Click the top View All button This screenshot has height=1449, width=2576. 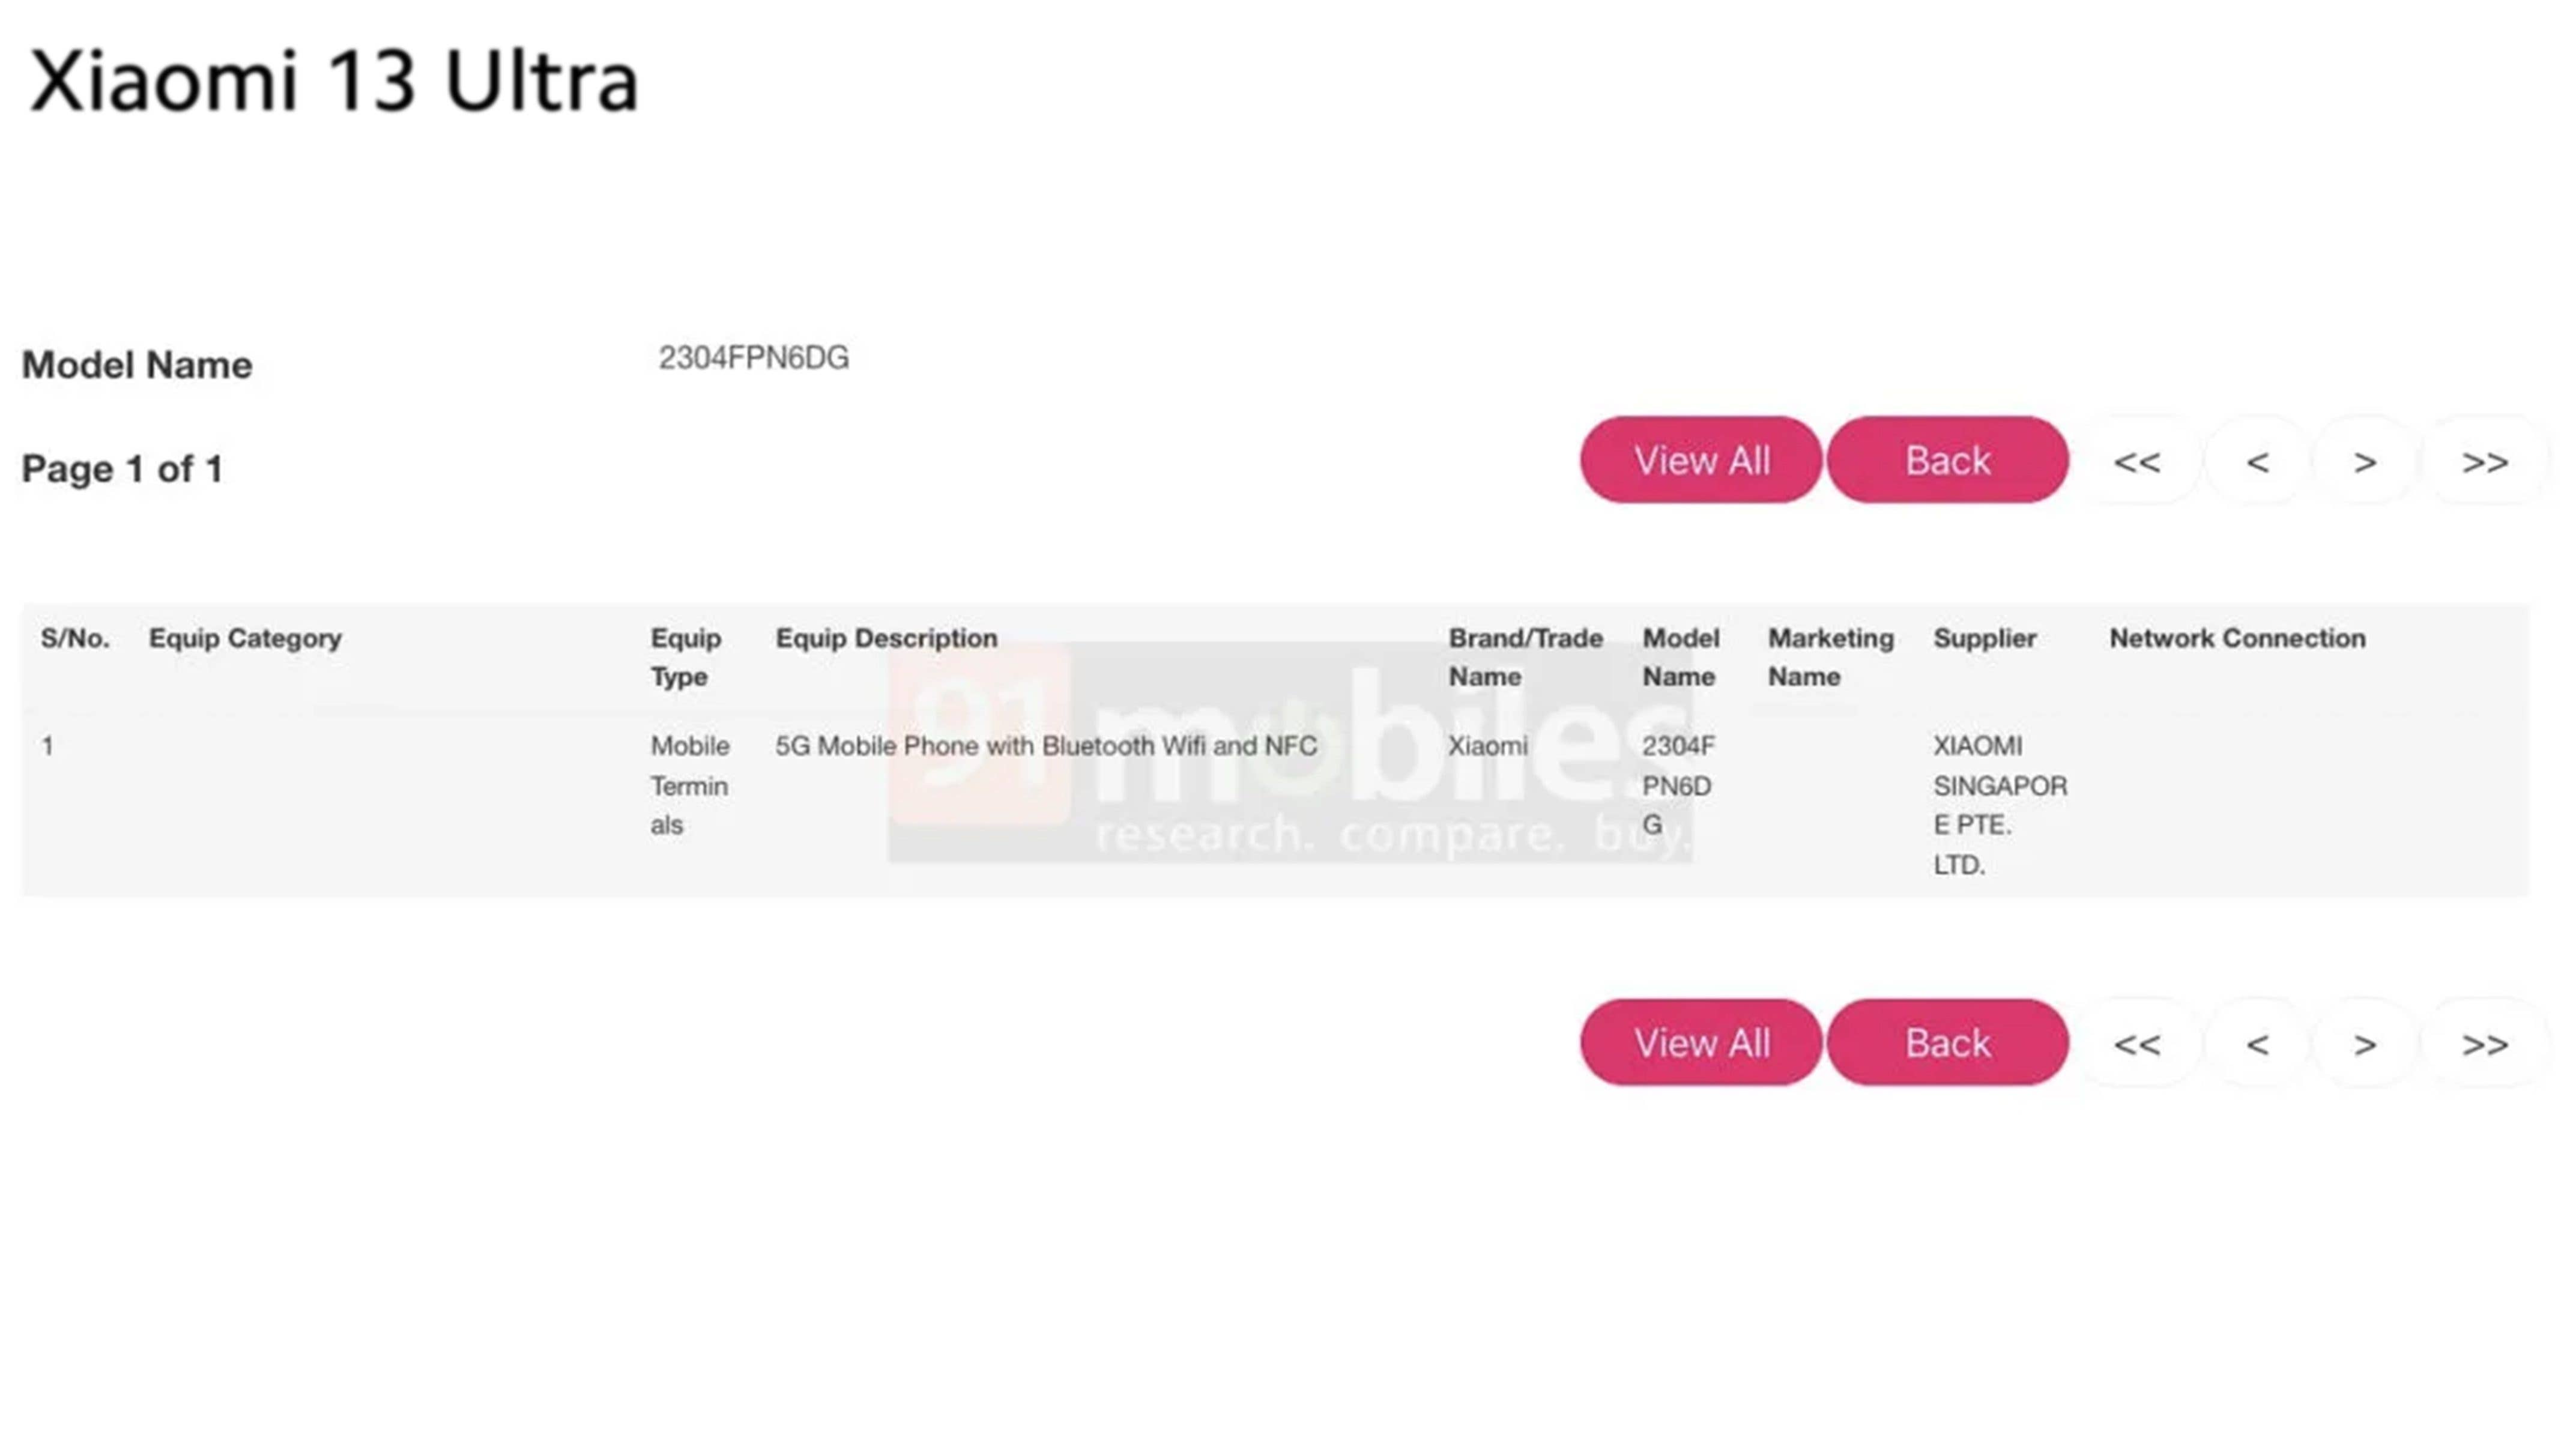[1700, 460]
